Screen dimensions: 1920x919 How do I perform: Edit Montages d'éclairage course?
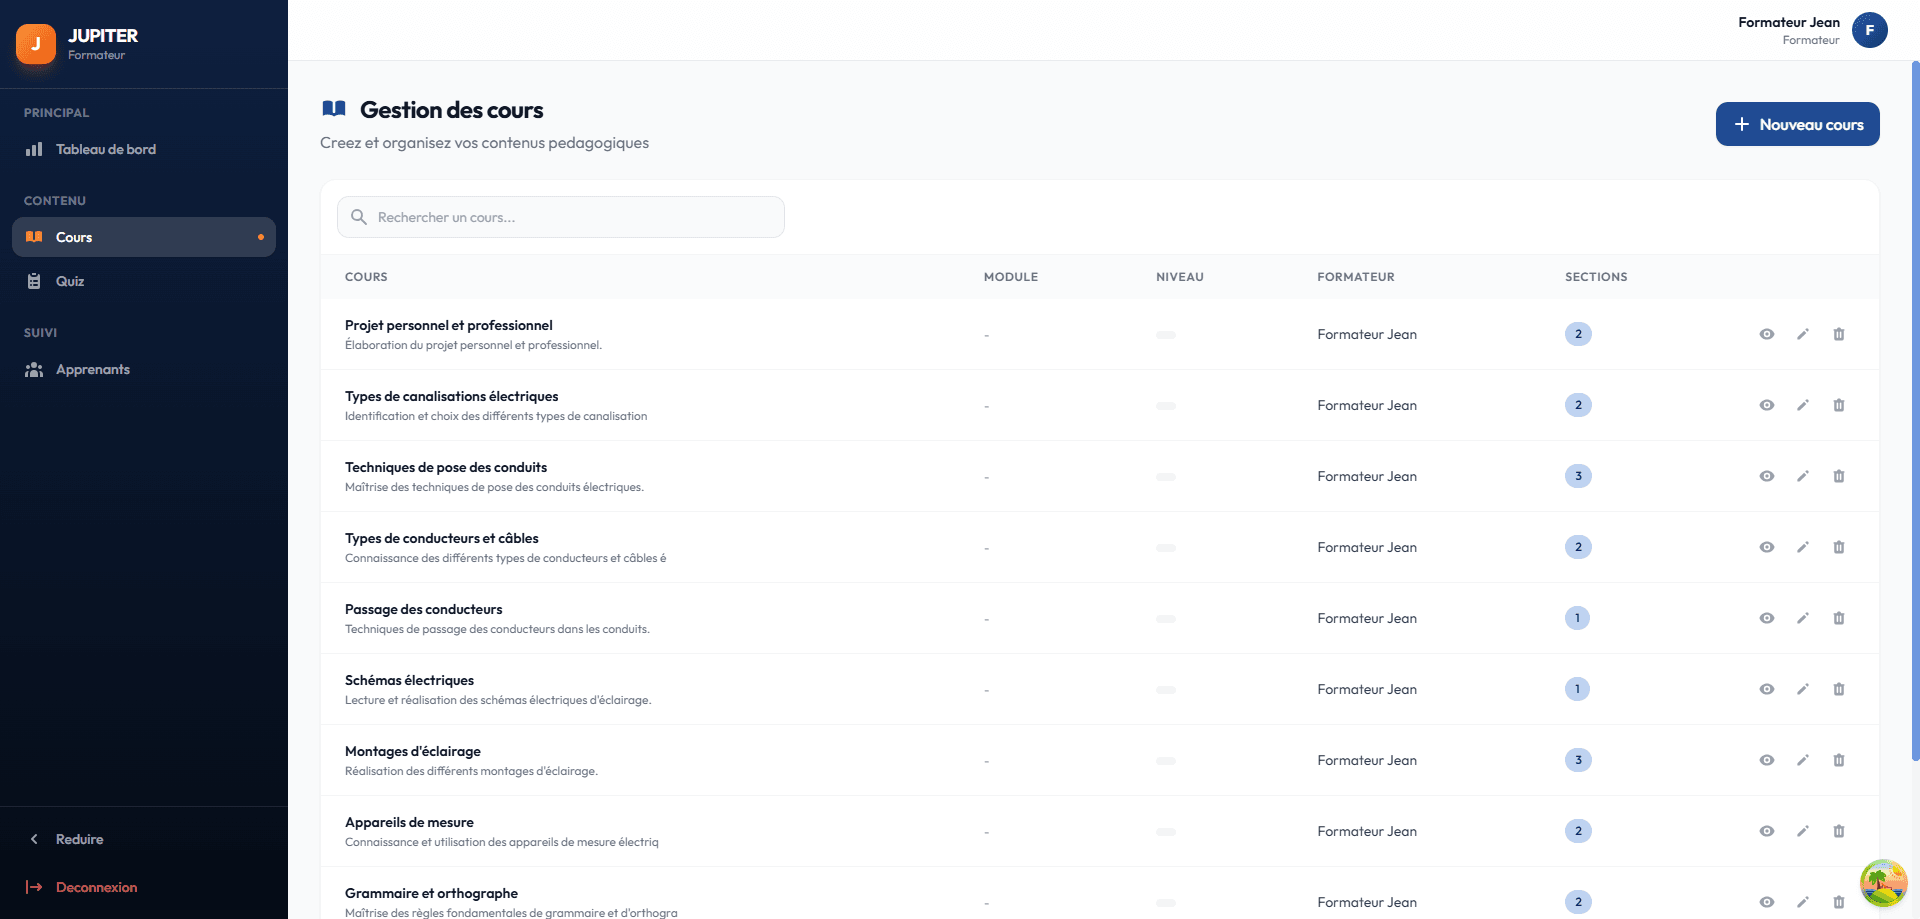(1803, 760)
